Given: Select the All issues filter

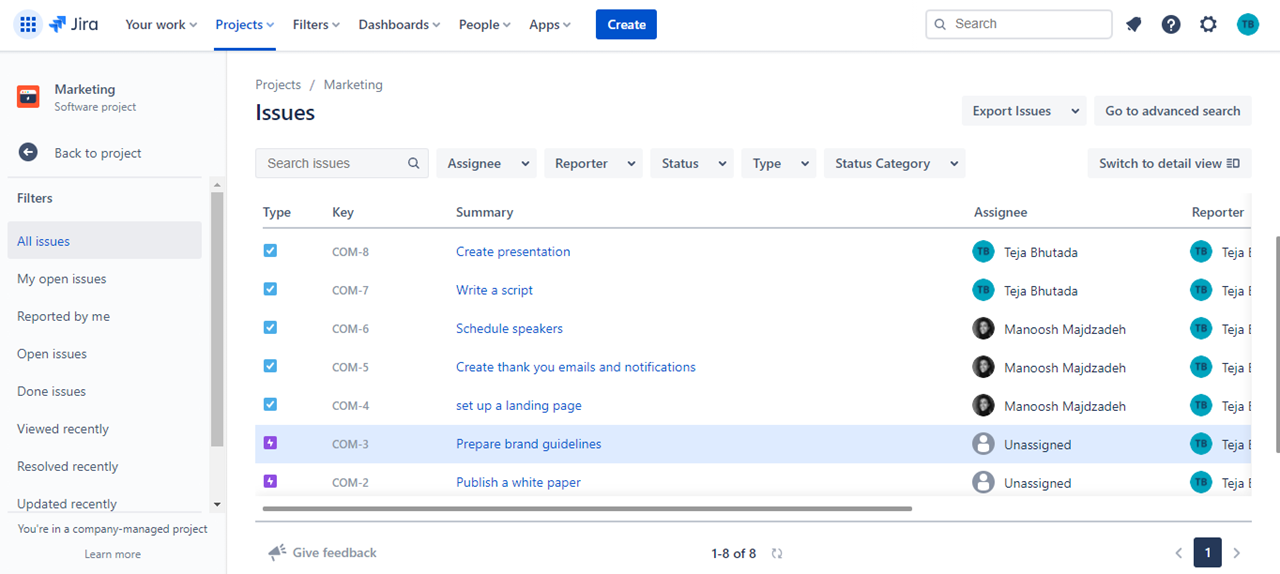Looking at the screenshot, I should 105,241.
